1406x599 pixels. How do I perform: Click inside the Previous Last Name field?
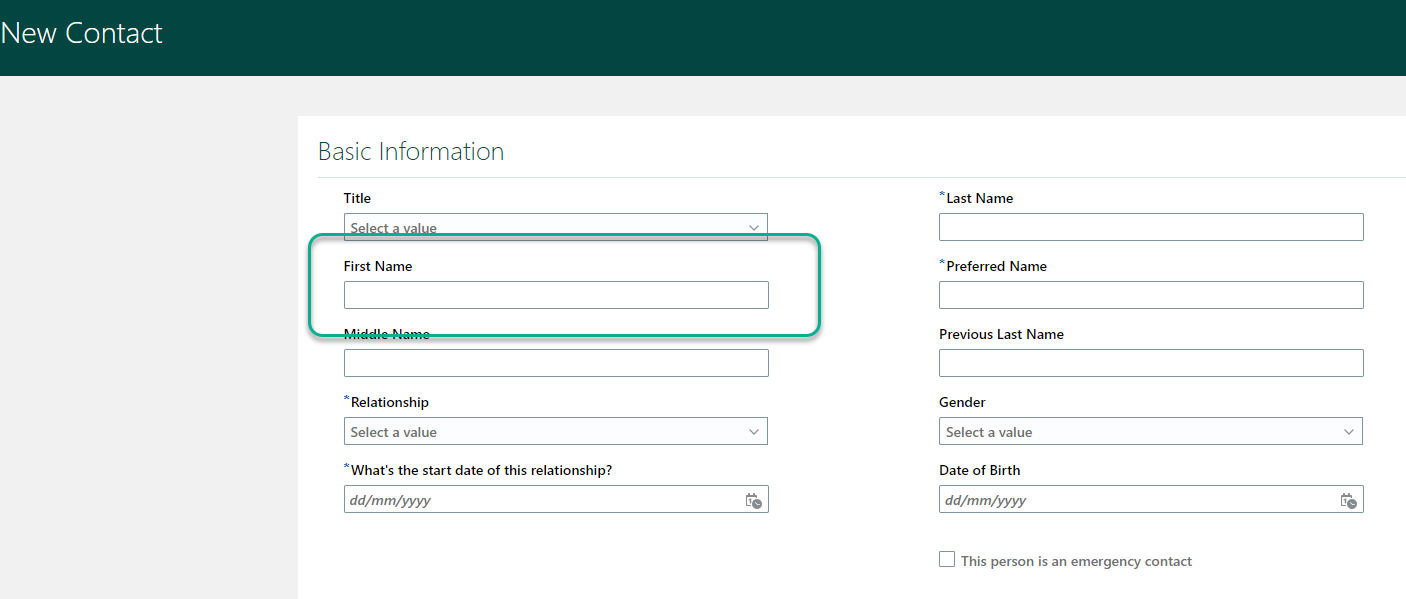click(1150, 362)
